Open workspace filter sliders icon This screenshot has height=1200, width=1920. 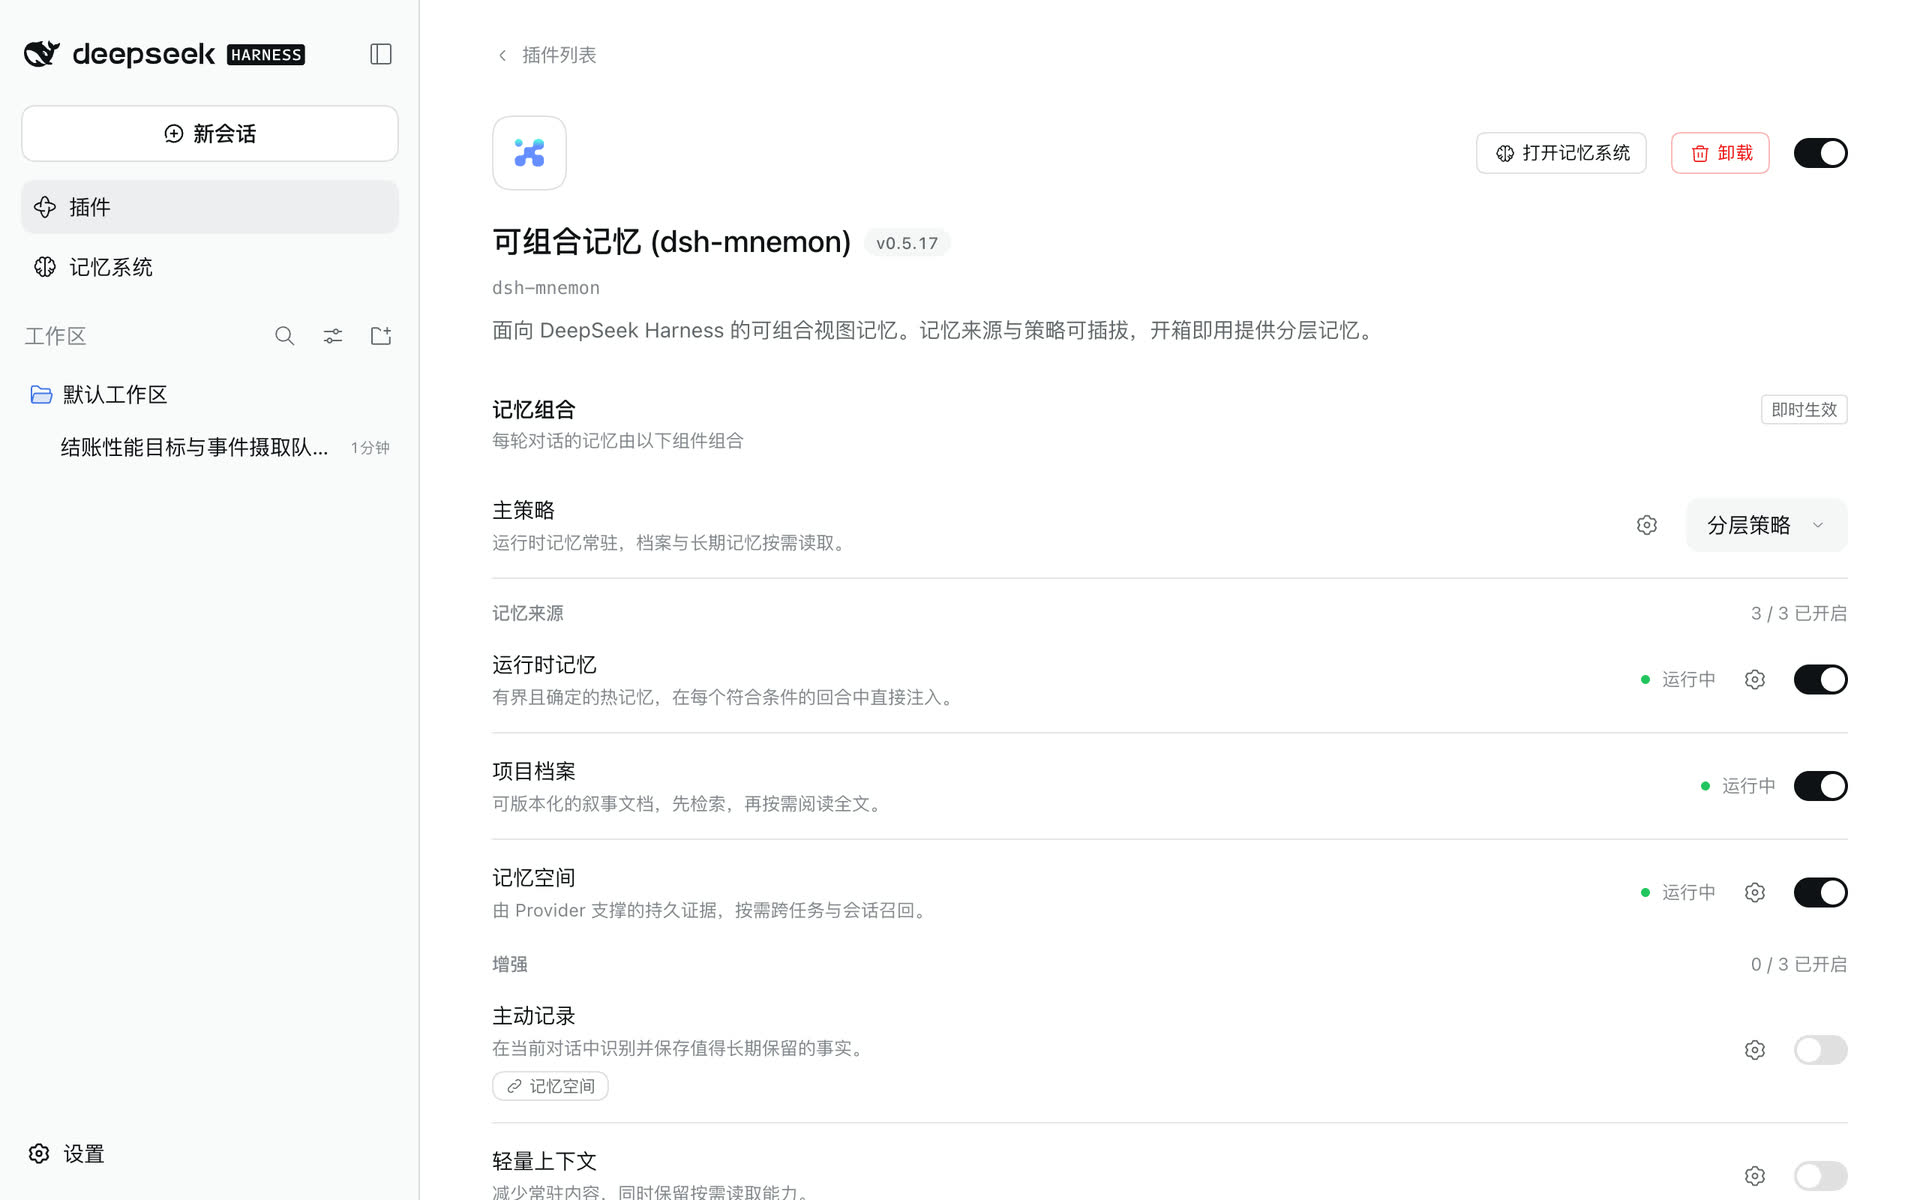(333, 336)
